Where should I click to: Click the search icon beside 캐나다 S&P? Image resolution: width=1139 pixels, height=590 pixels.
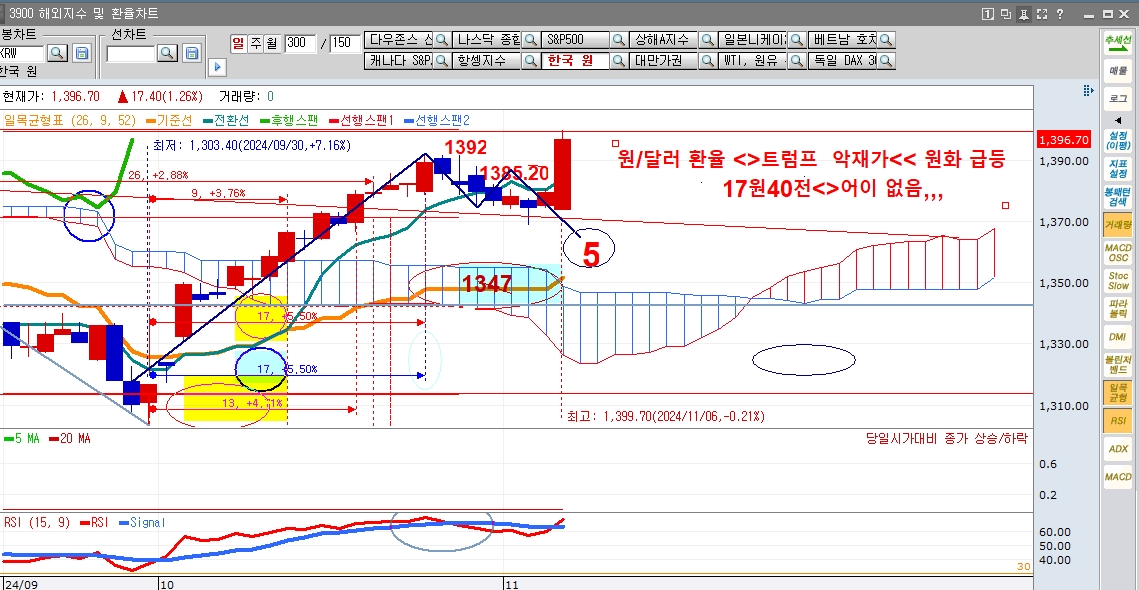click(442, 61)
